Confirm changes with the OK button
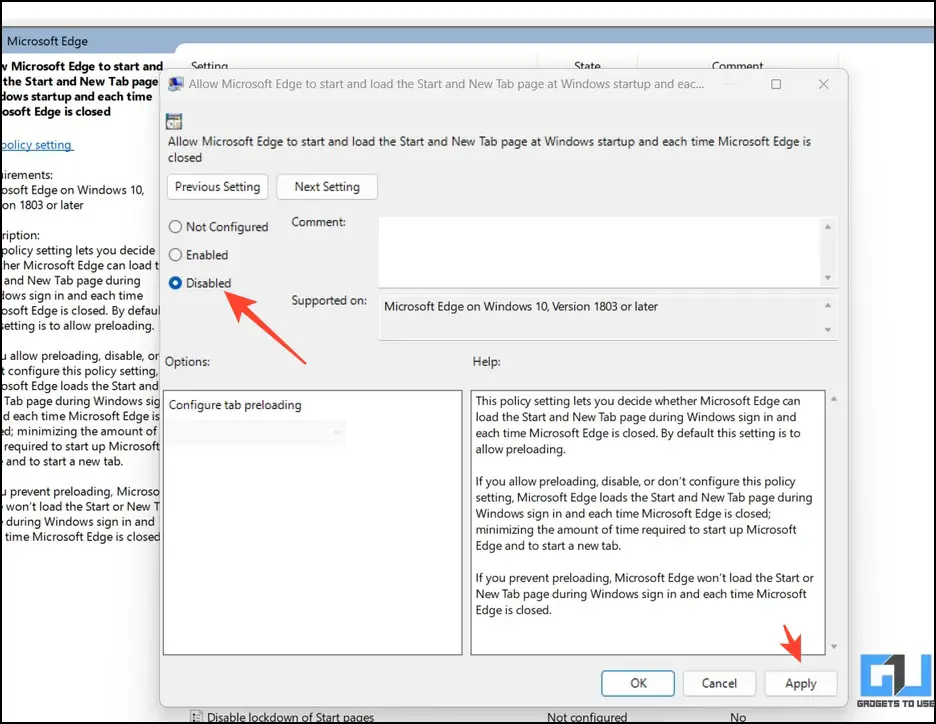 pos(637,683)
